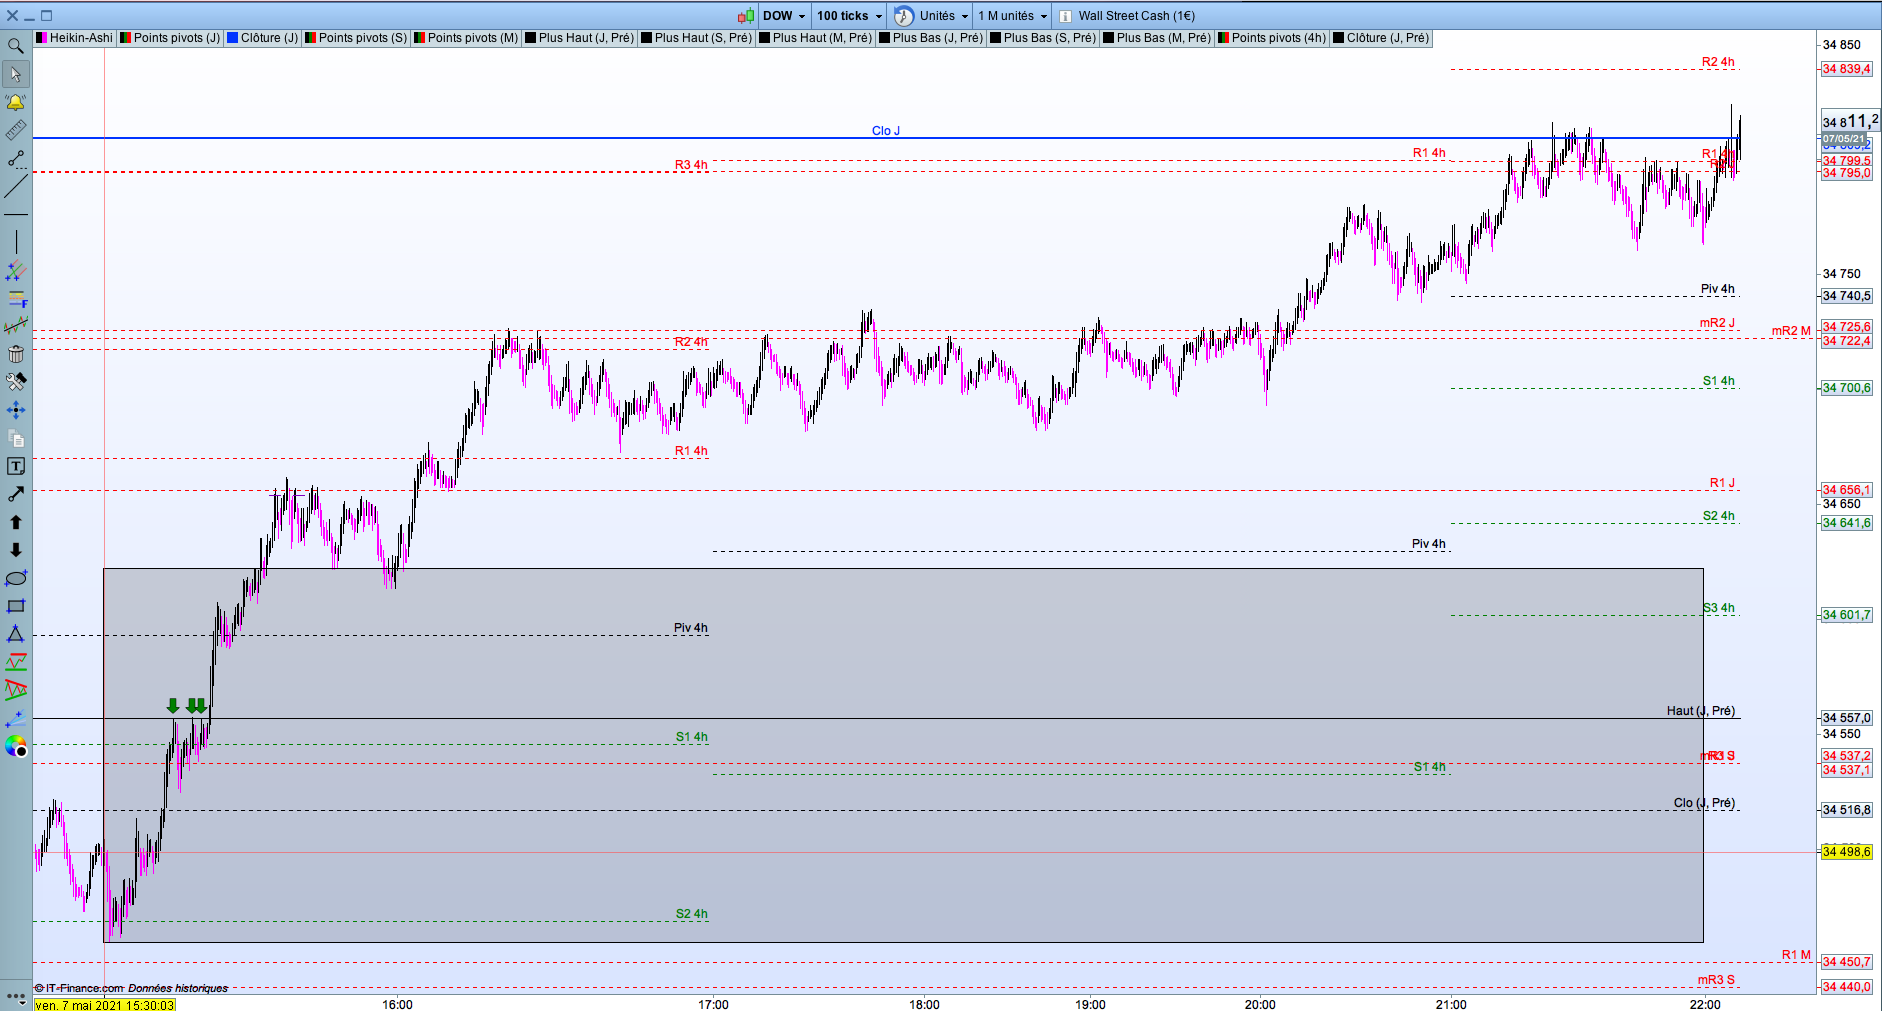
Task: Select the rectangle drawing tool
Action: pos(16,606)
